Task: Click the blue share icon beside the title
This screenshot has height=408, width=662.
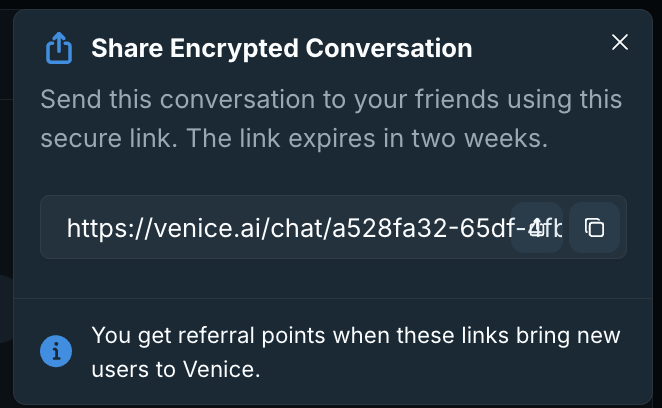Action: click(x=59, y=48)
